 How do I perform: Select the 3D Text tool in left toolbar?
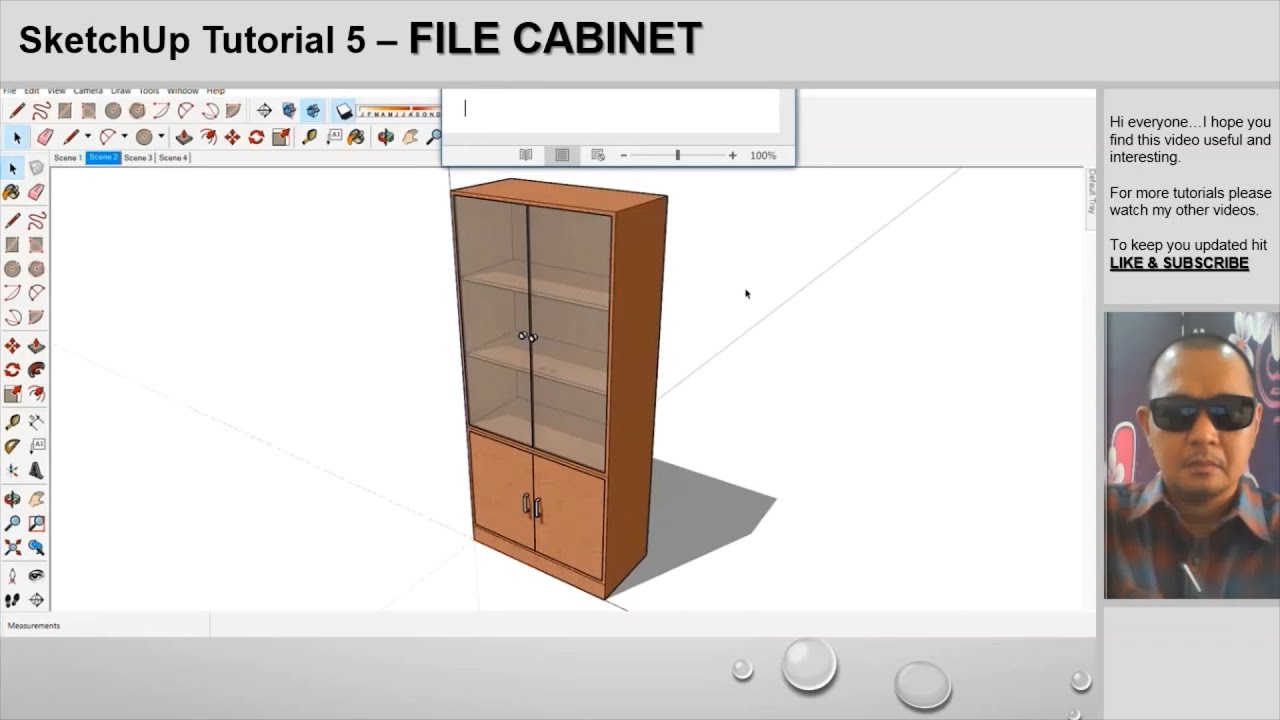pyautogui.click(x=36, y=470)
